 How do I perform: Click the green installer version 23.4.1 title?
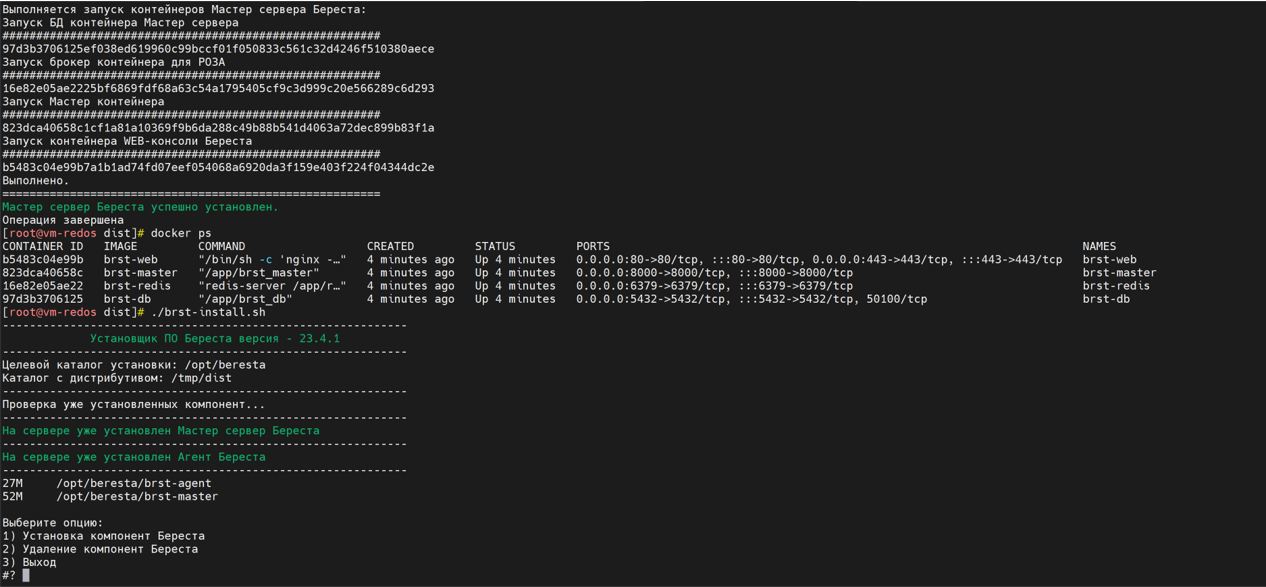[x=215, y=338]
